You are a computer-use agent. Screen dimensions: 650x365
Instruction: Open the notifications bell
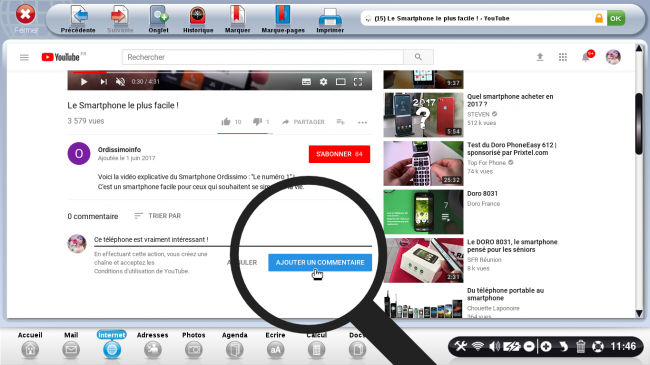coord(586,57)
